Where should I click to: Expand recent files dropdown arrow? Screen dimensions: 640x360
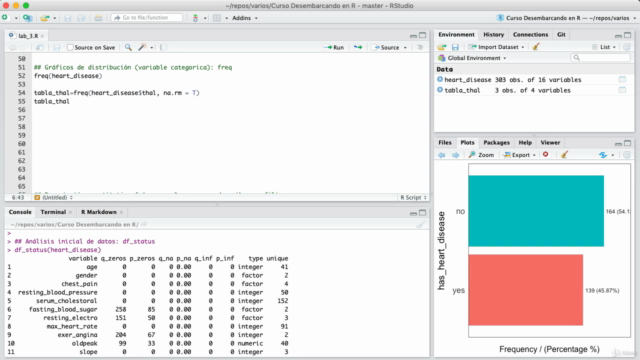pyautogui.click(x=55, y=18)
